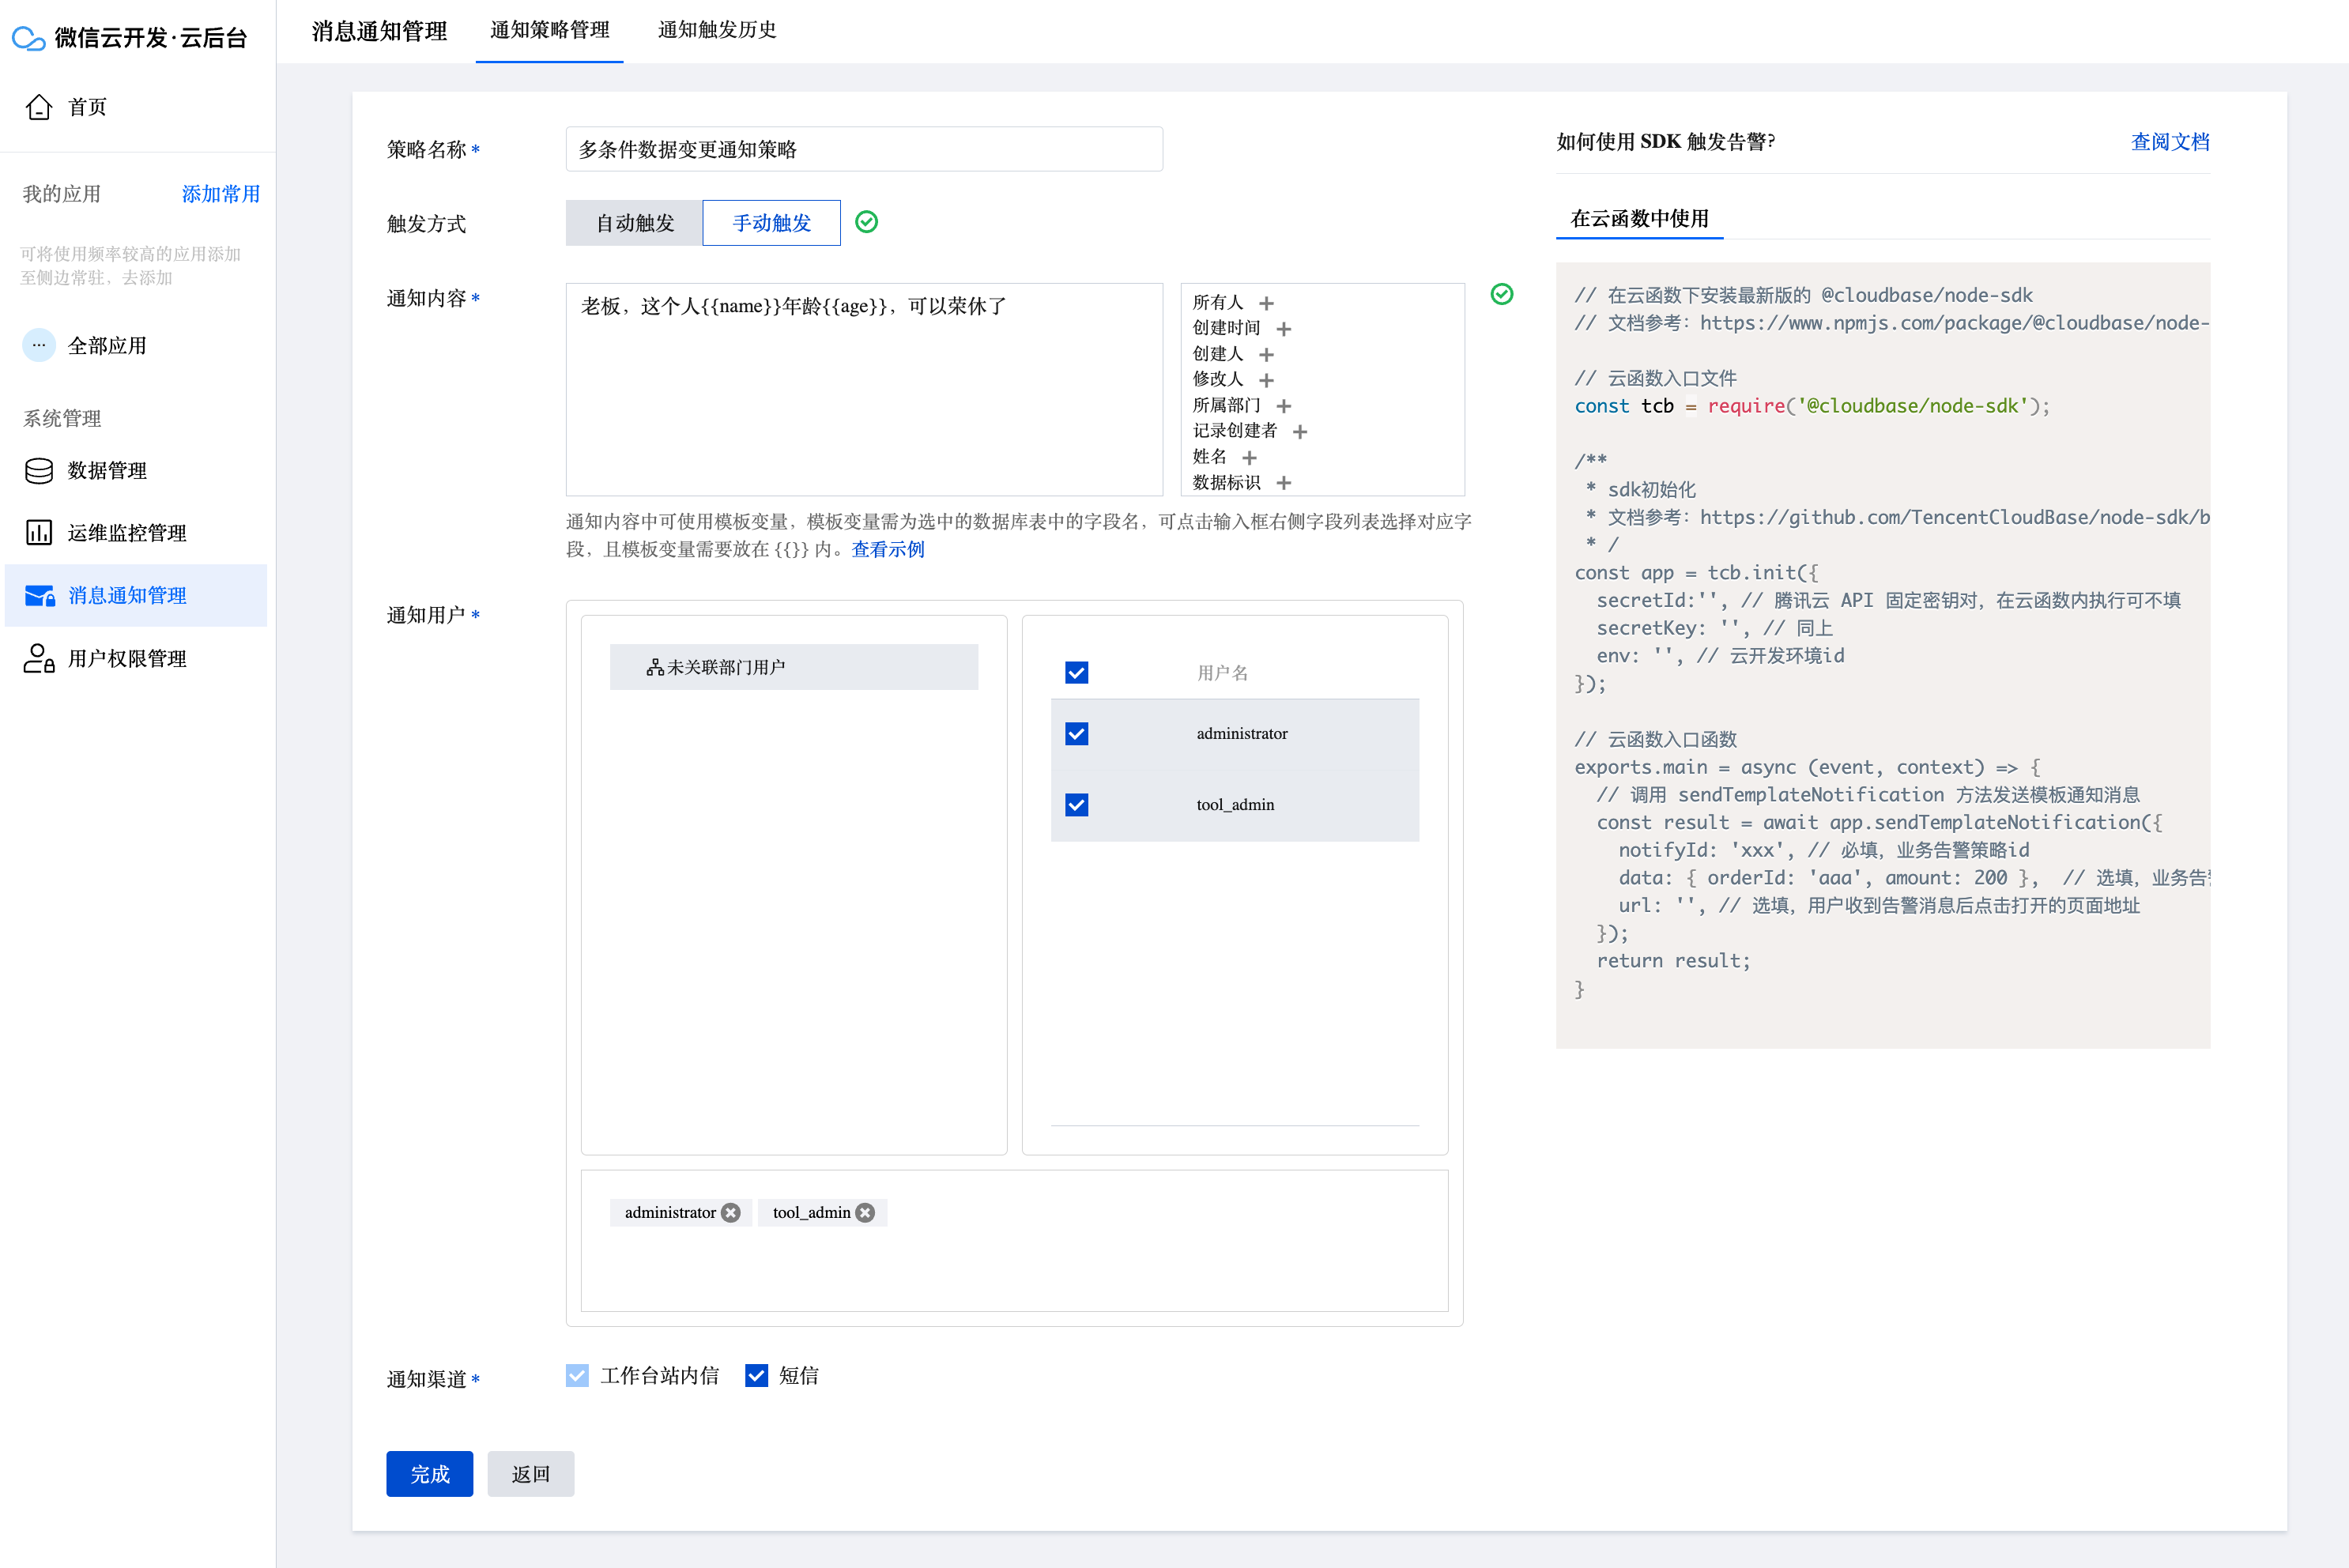Open 消息通知管理 in the sidebar

[x=136, y=596]
